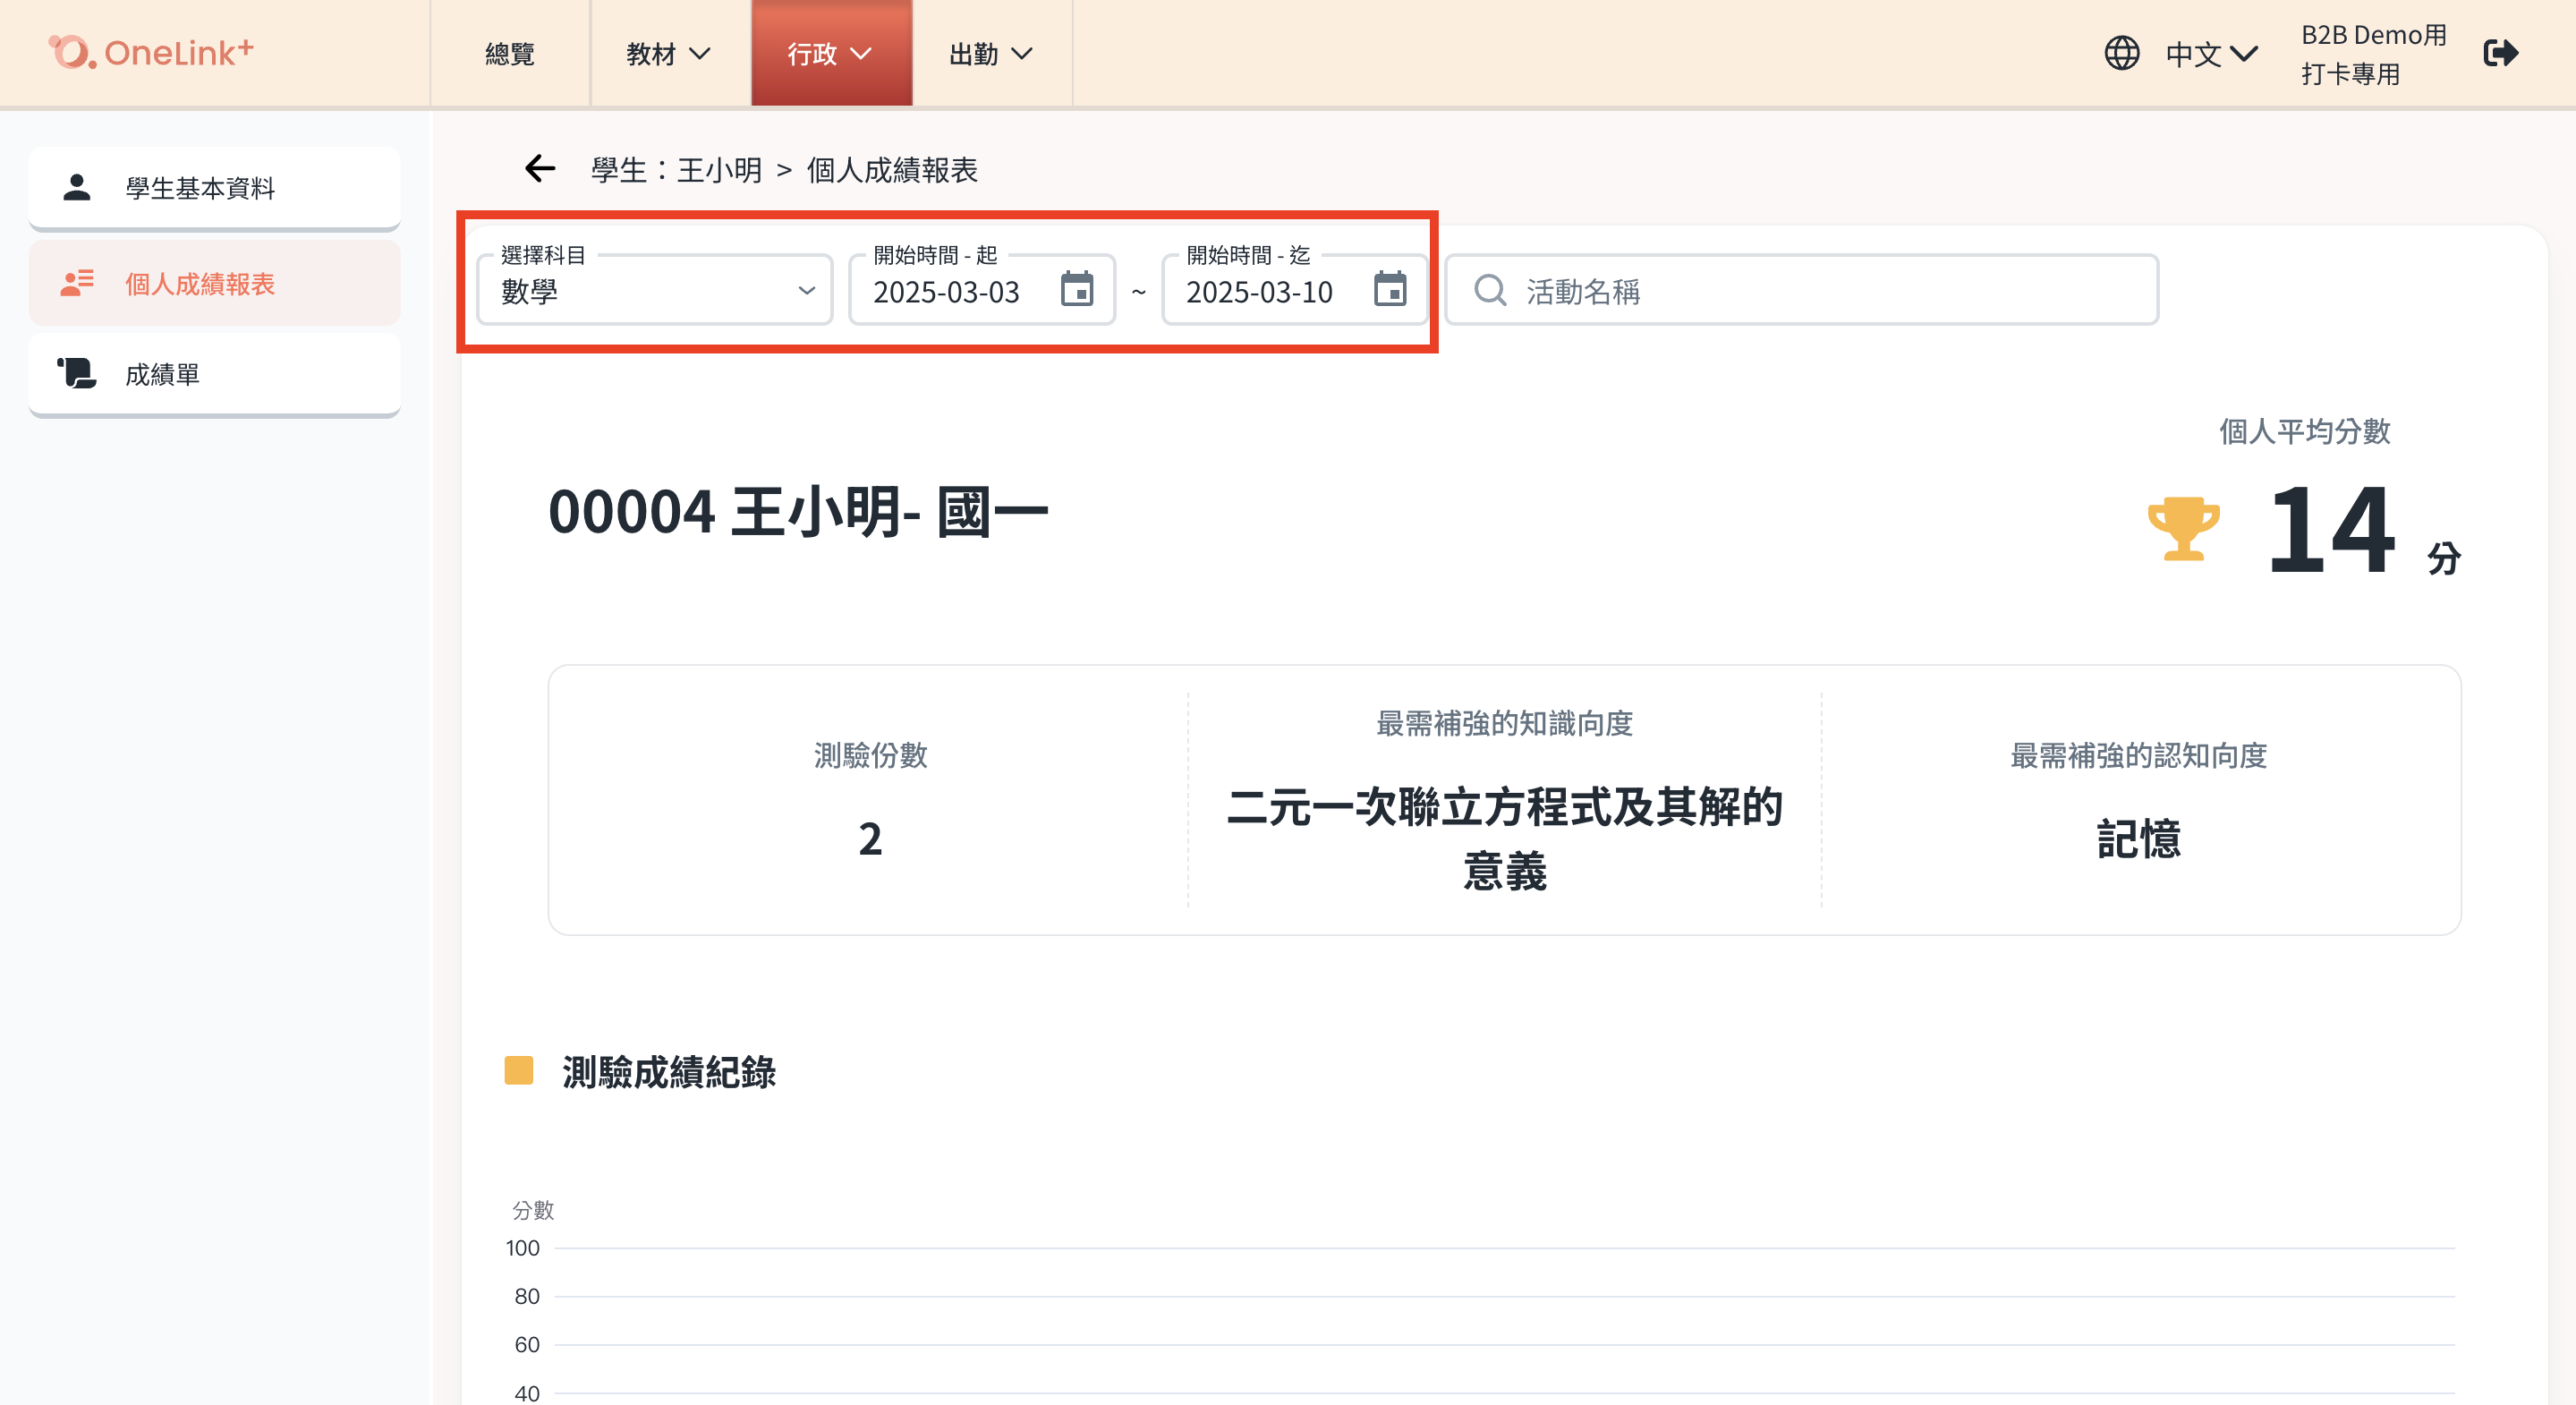The height and width of the screenshot is (1405, 2576).
Task: Click the chart axis label 100
Action: pos(522,1248)
